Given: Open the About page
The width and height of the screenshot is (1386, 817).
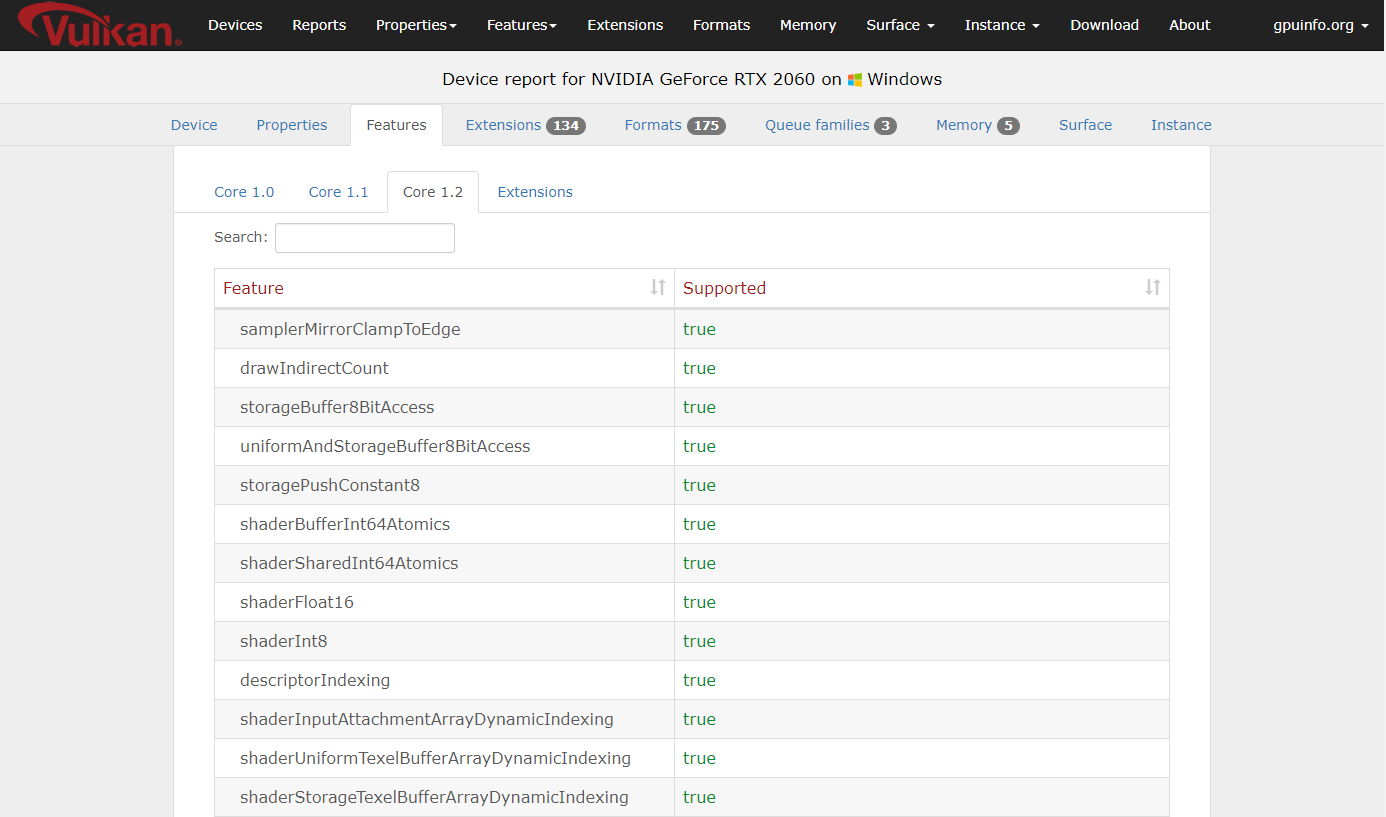Looking at the screenshot, I should (x=1189, y=25).
